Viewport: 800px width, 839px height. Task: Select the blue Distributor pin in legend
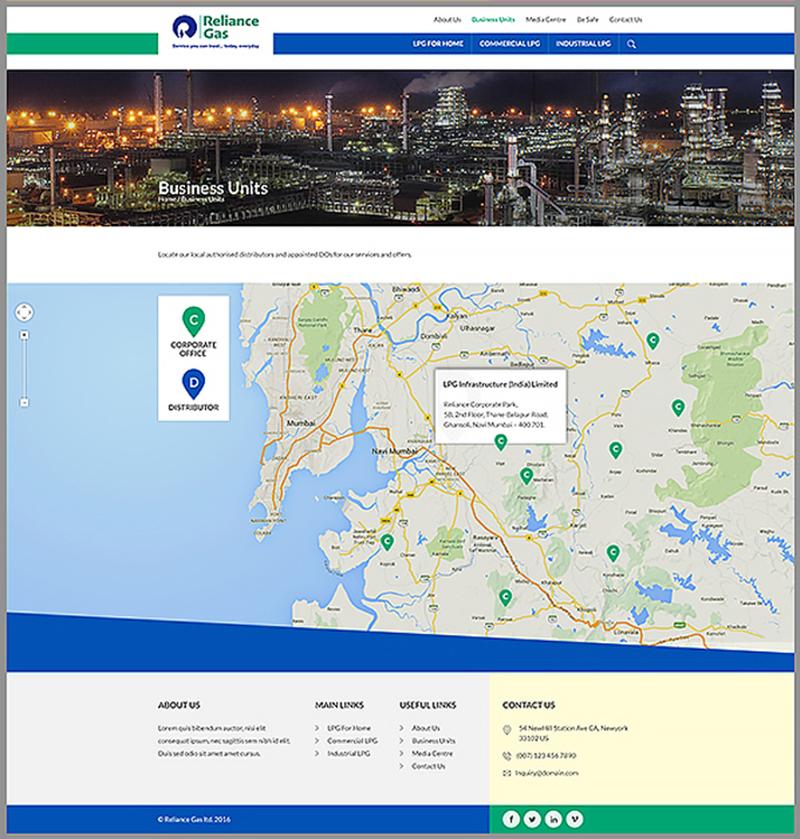pos(193,383)
